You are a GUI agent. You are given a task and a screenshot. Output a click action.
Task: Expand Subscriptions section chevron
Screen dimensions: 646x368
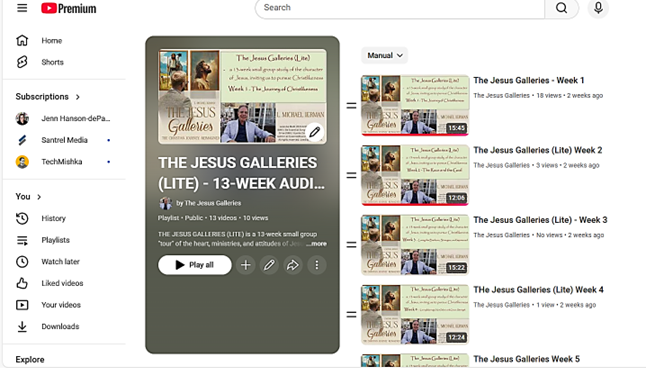[x=78, y=97]
